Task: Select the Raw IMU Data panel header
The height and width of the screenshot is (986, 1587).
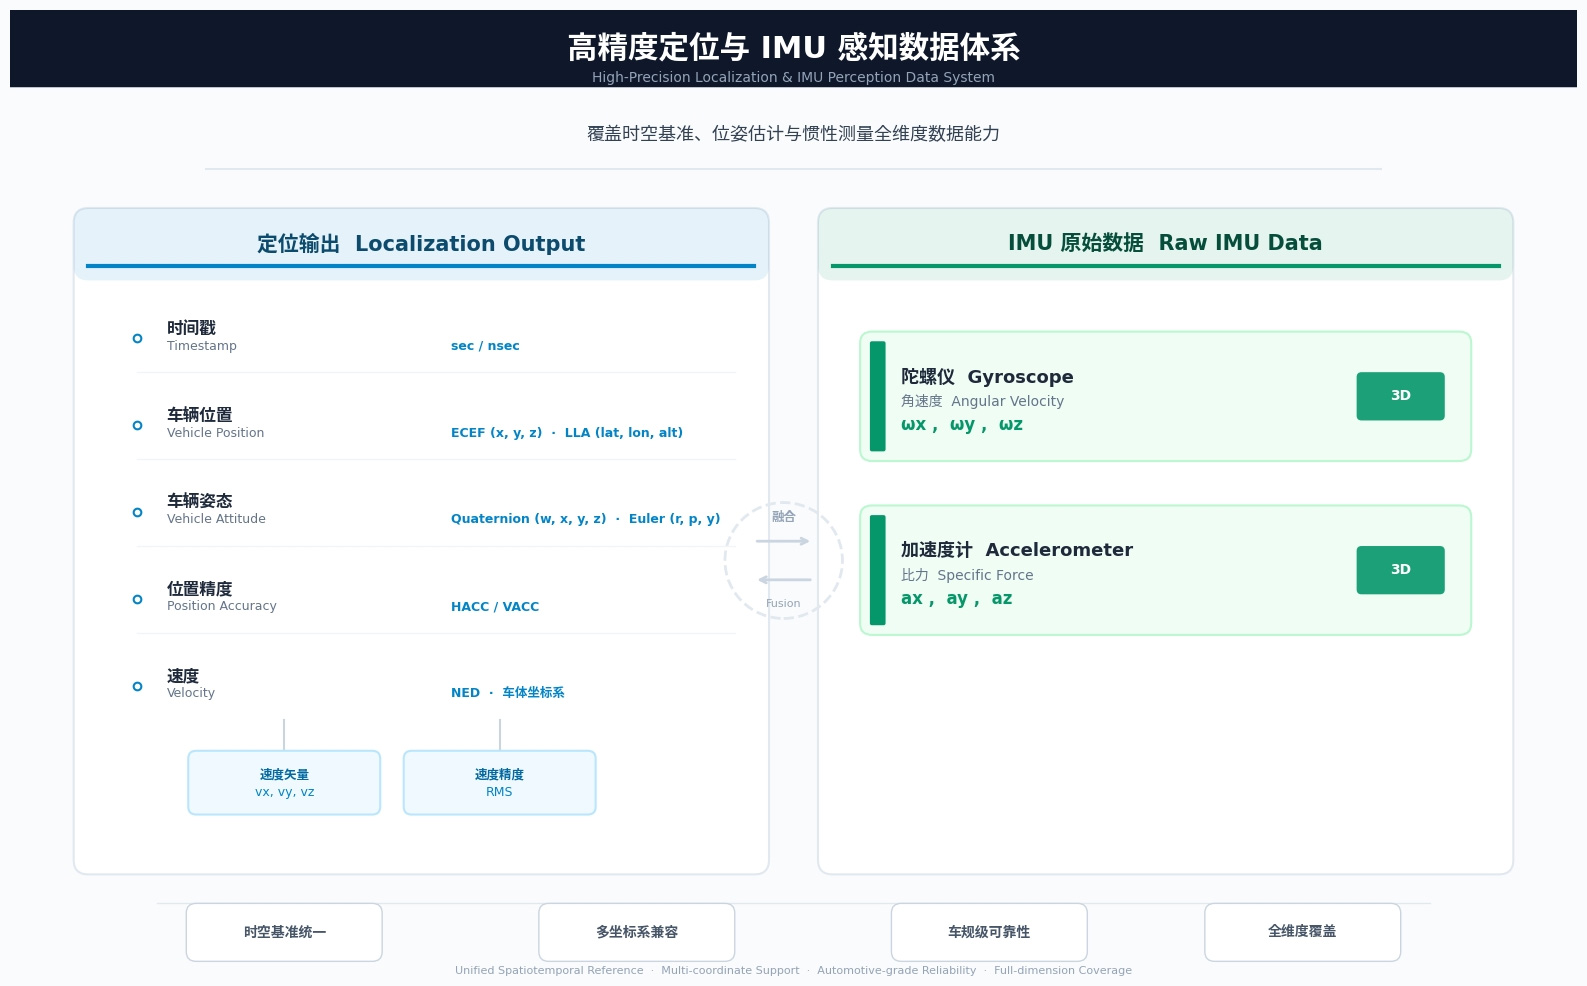Action: coord(1165,244)
